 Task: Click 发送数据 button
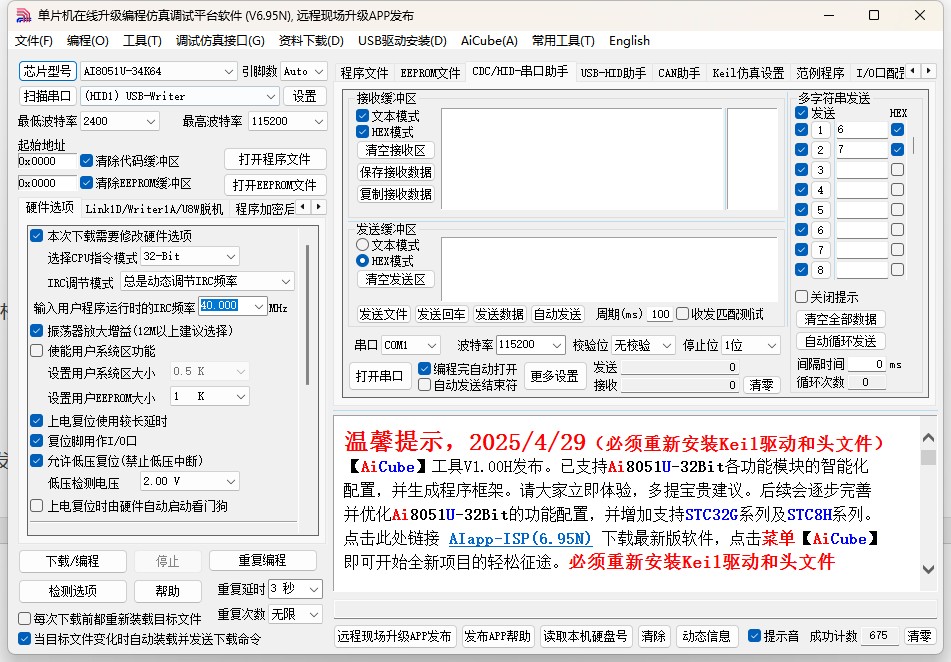(x=499, y=314)
